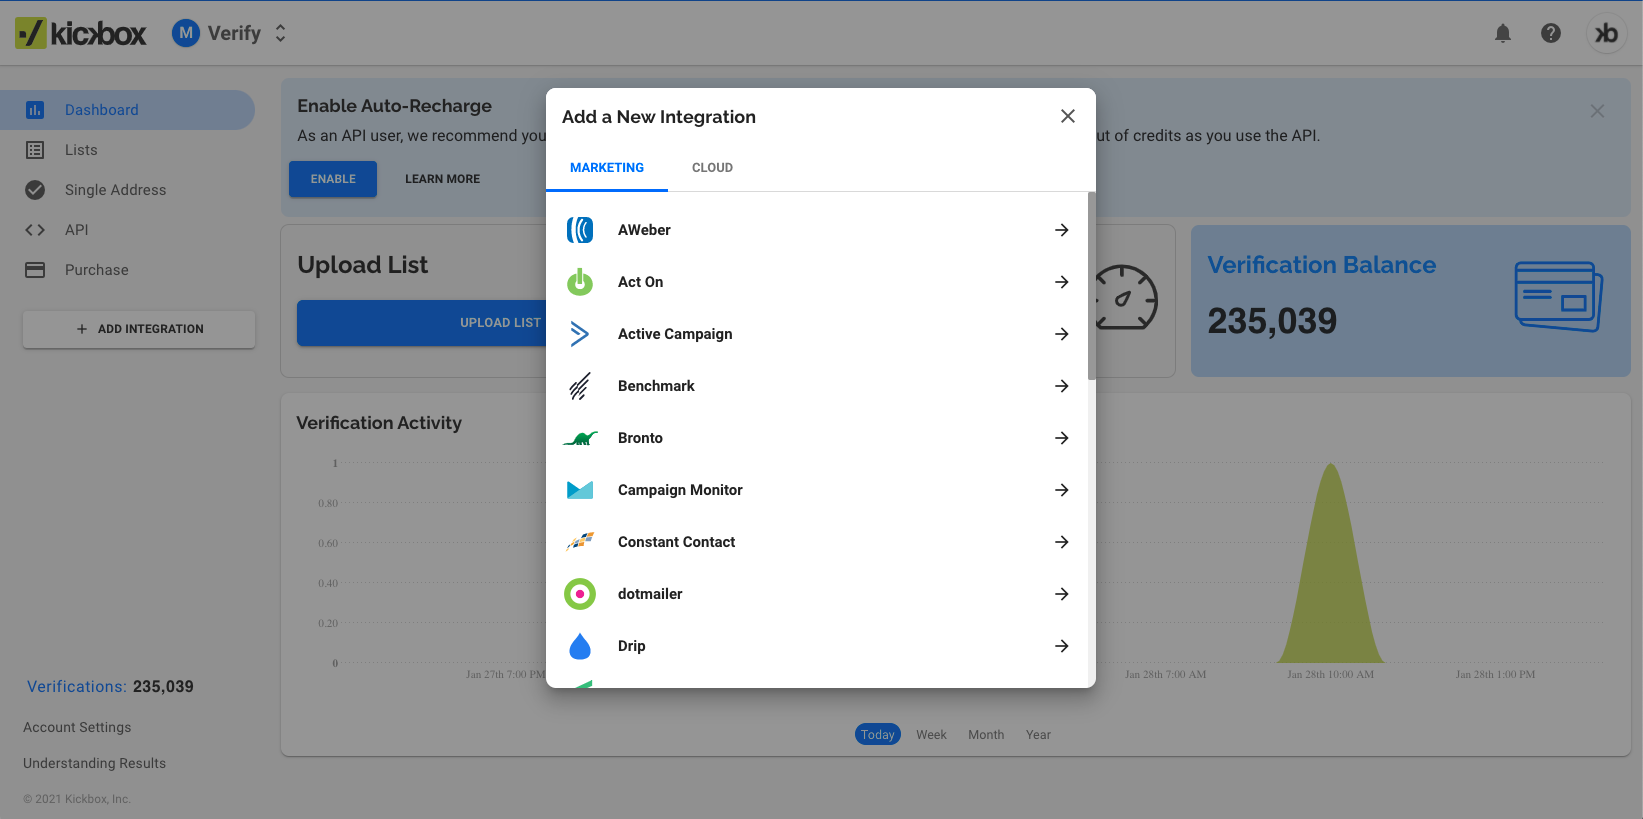Click the Verifications count in sidebar
The height and width of the screenshot is (819, 1643).
click(110, 687)
